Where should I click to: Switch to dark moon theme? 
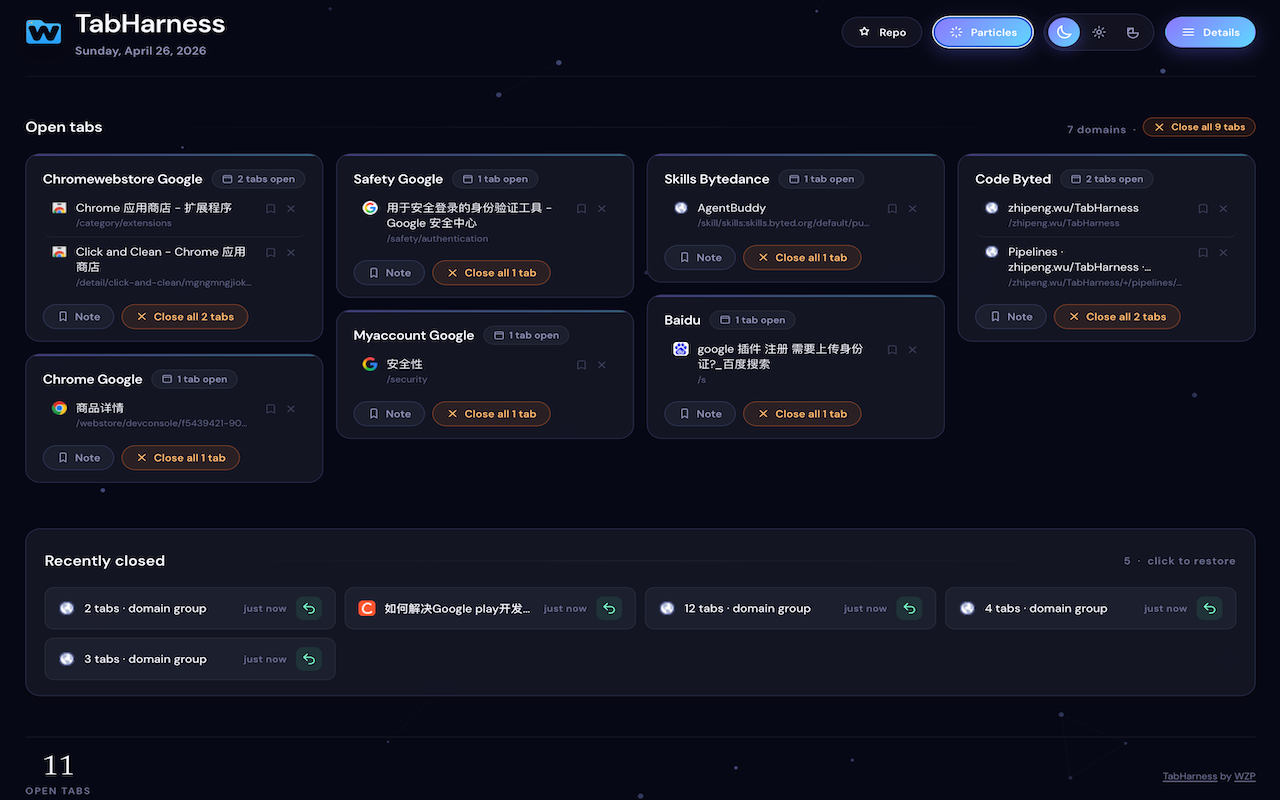pos(1064,32)
